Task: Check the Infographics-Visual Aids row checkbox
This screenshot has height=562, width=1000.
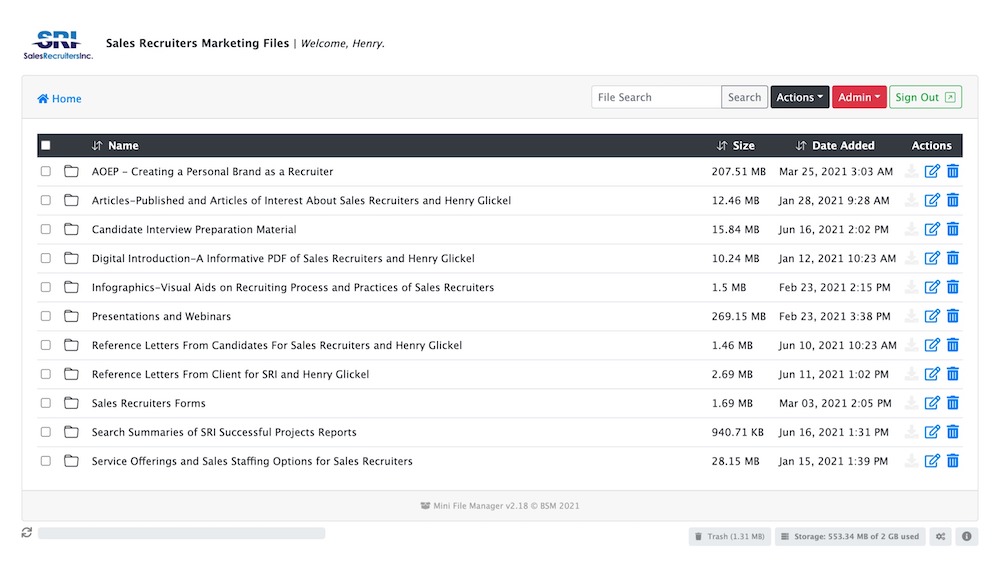Action: point(46,287)
